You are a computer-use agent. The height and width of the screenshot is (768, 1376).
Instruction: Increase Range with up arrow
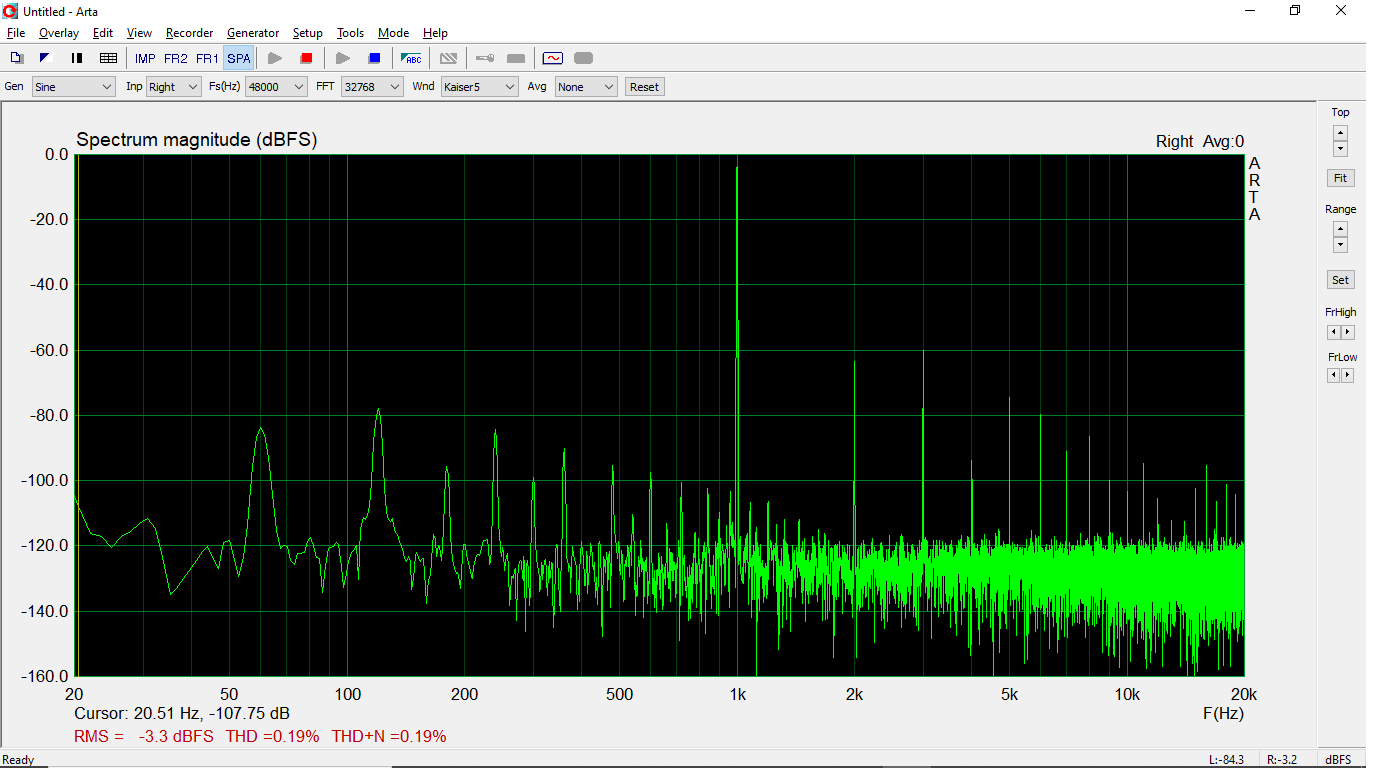pyautogui.click(x=1341, y=229)
